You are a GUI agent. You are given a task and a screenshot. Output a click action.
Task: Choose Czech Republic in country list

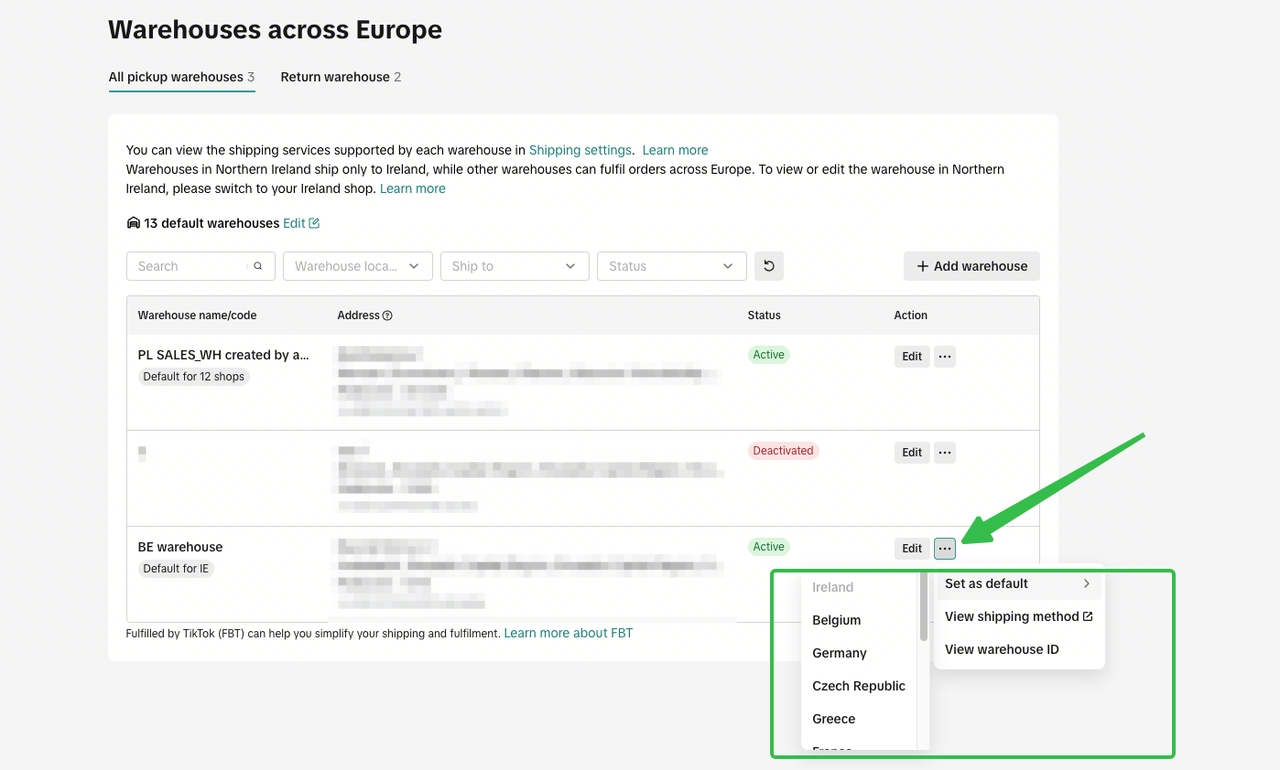point(859,686)
